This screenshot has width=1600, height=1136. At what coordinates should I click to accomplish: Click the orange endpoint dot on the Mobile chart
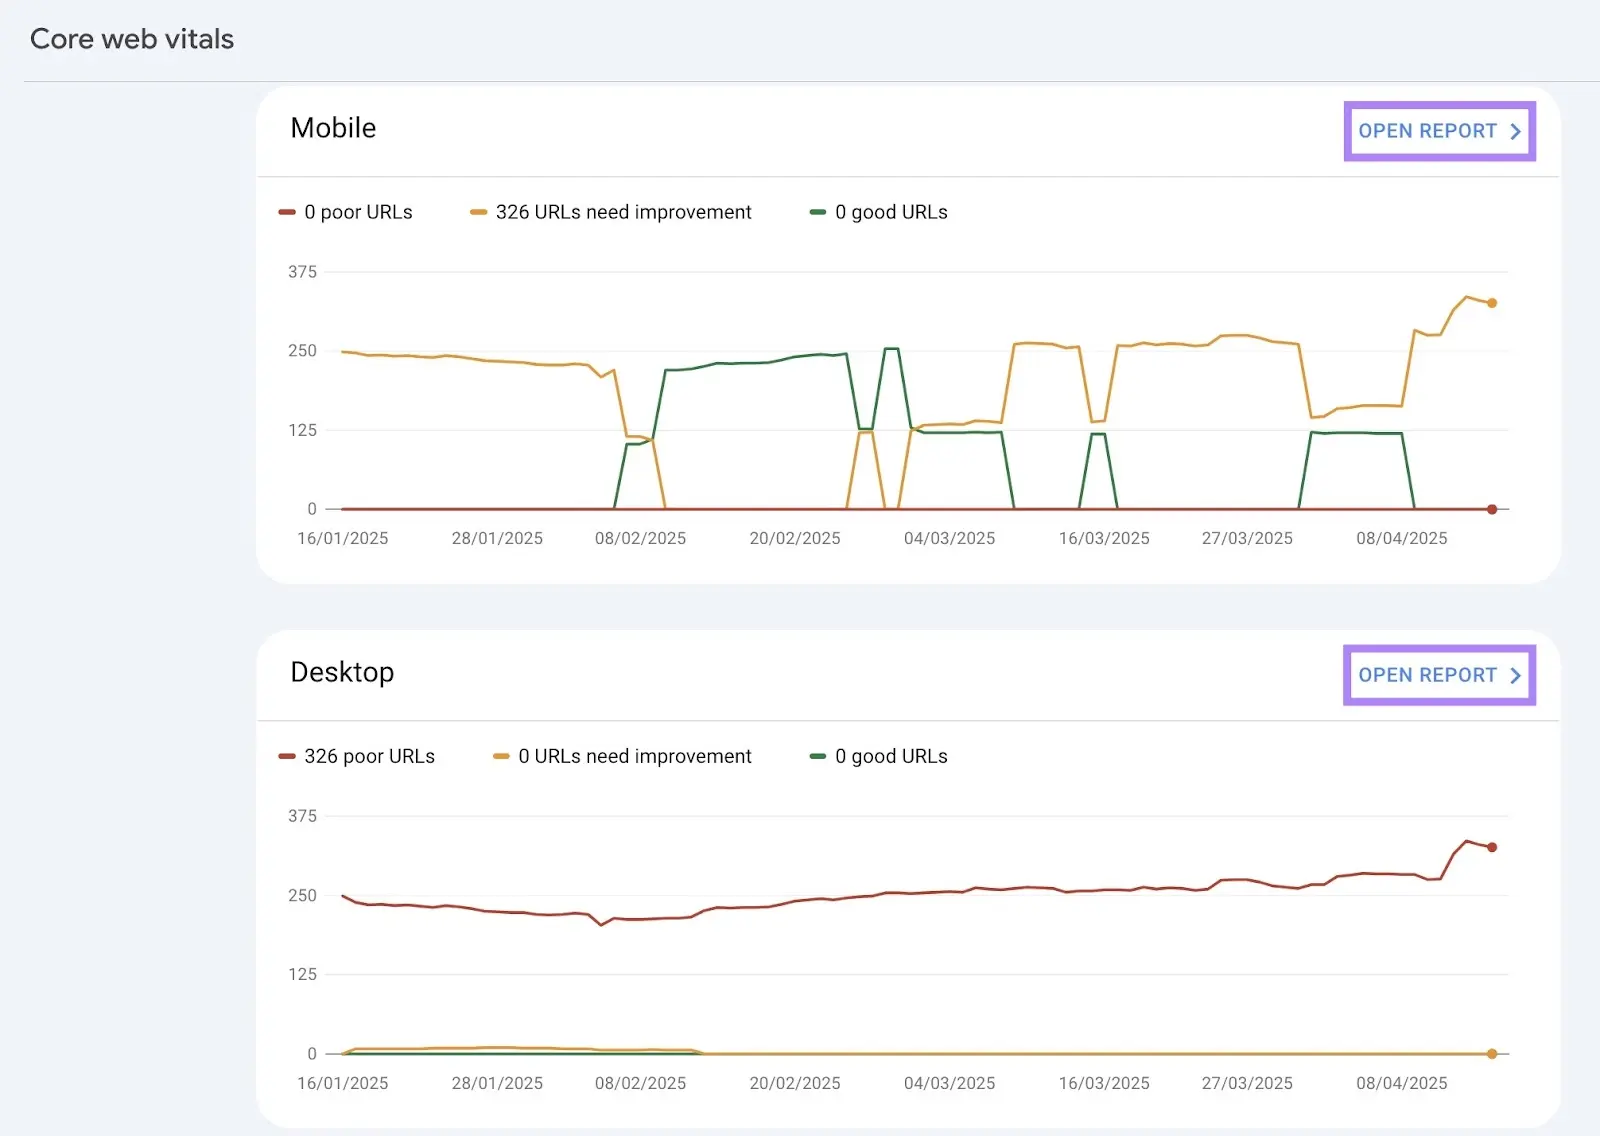pos(1491,301)
